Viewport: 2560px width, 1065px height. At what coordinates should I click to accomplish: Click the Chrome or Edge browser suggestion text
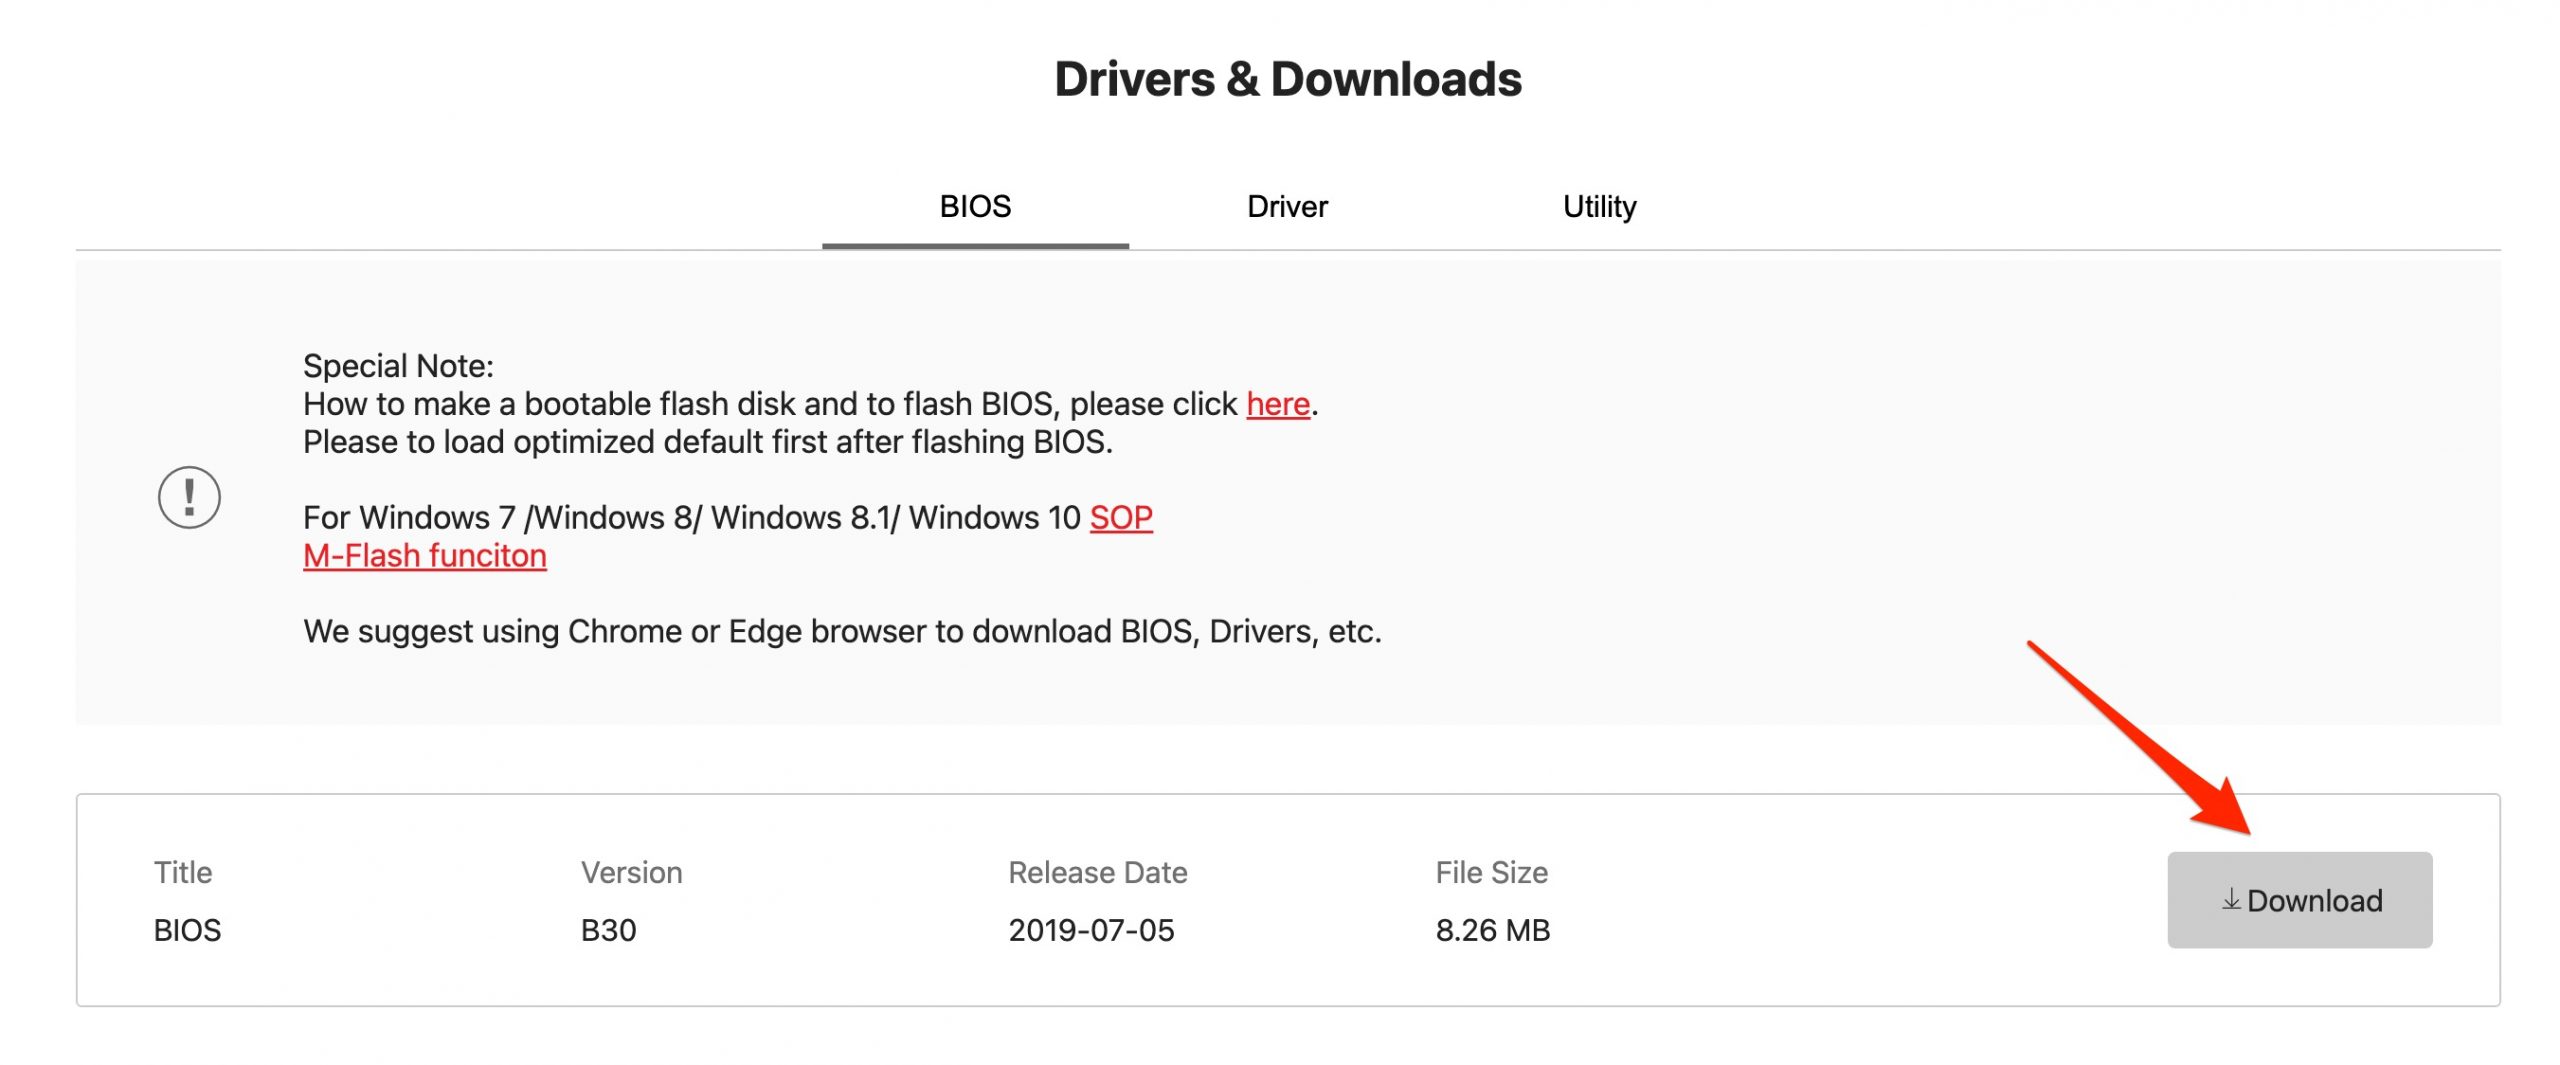coord(842,632)
